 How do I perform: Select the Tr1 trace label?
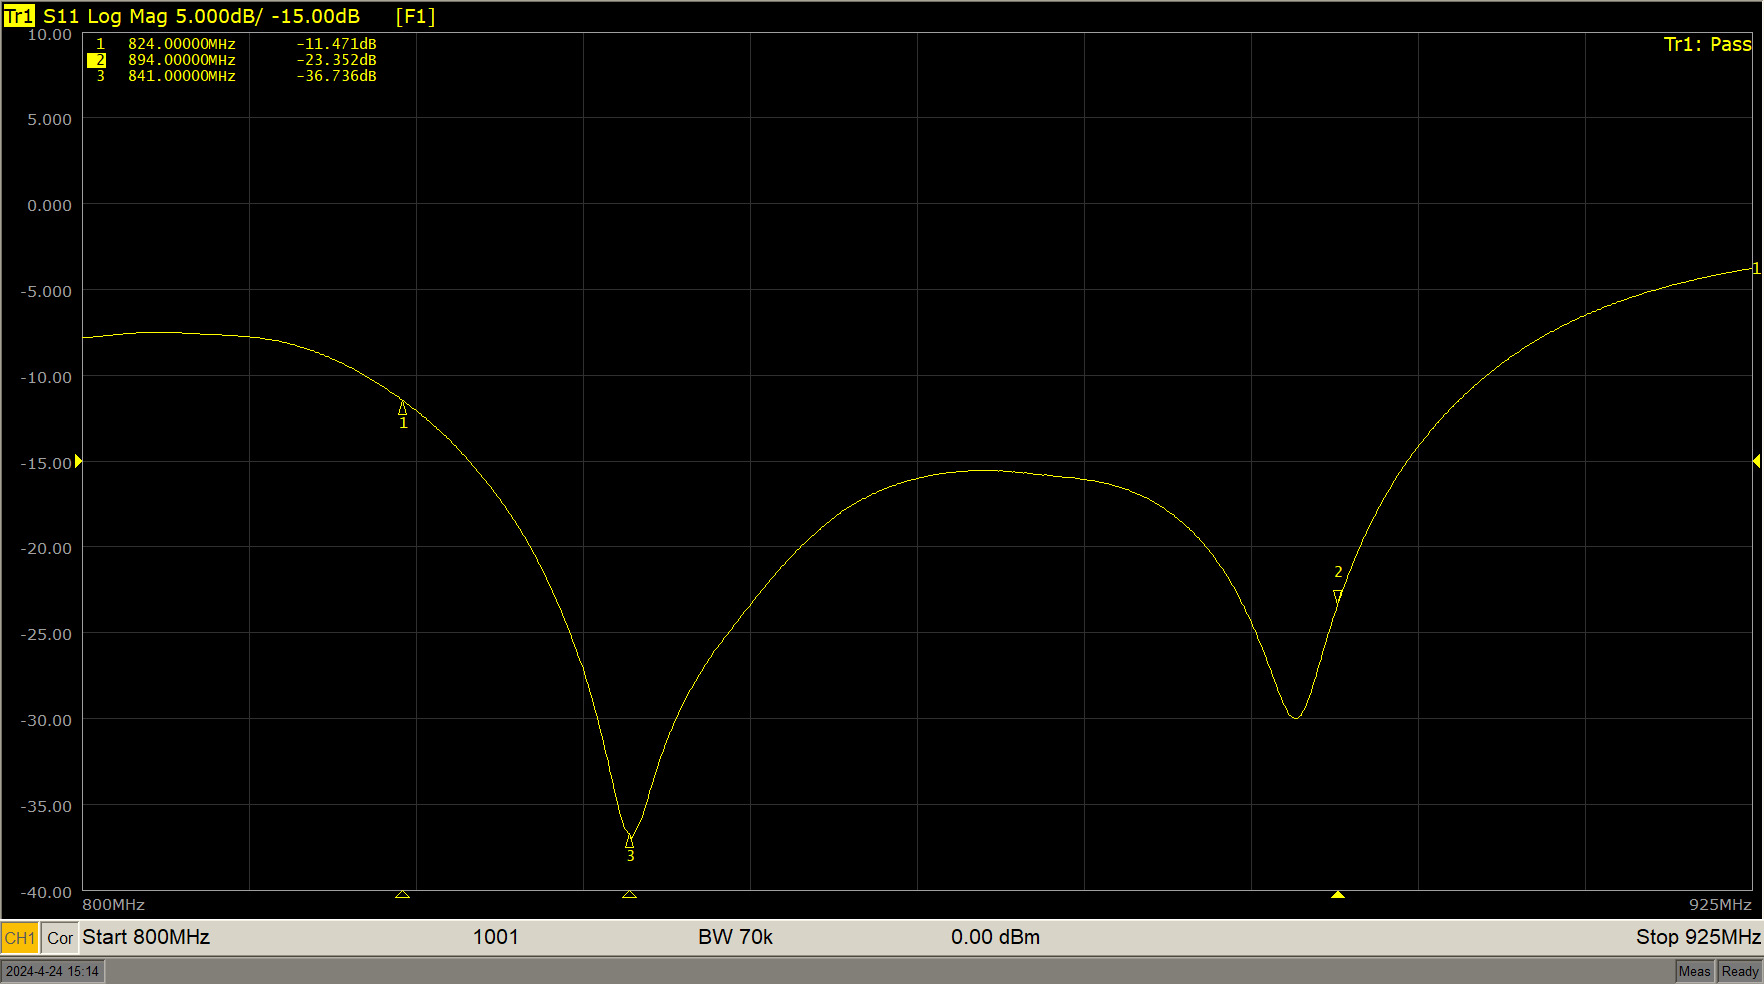tap(19, 16)
